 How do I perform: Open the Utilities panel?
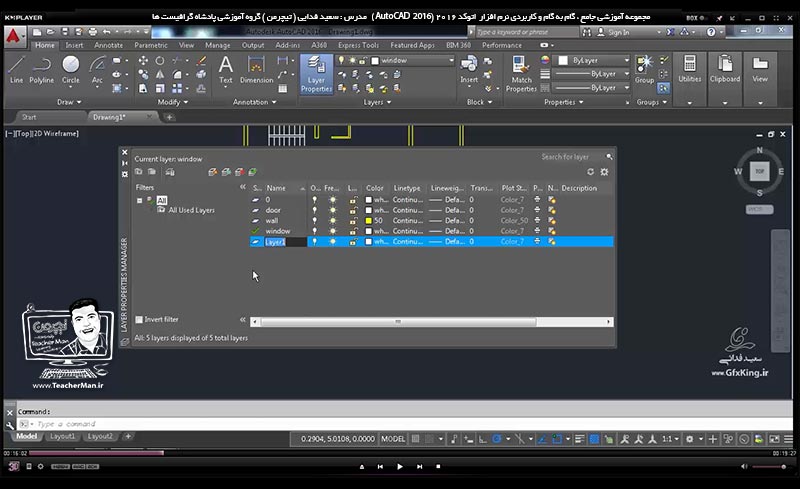coord(689,69)
